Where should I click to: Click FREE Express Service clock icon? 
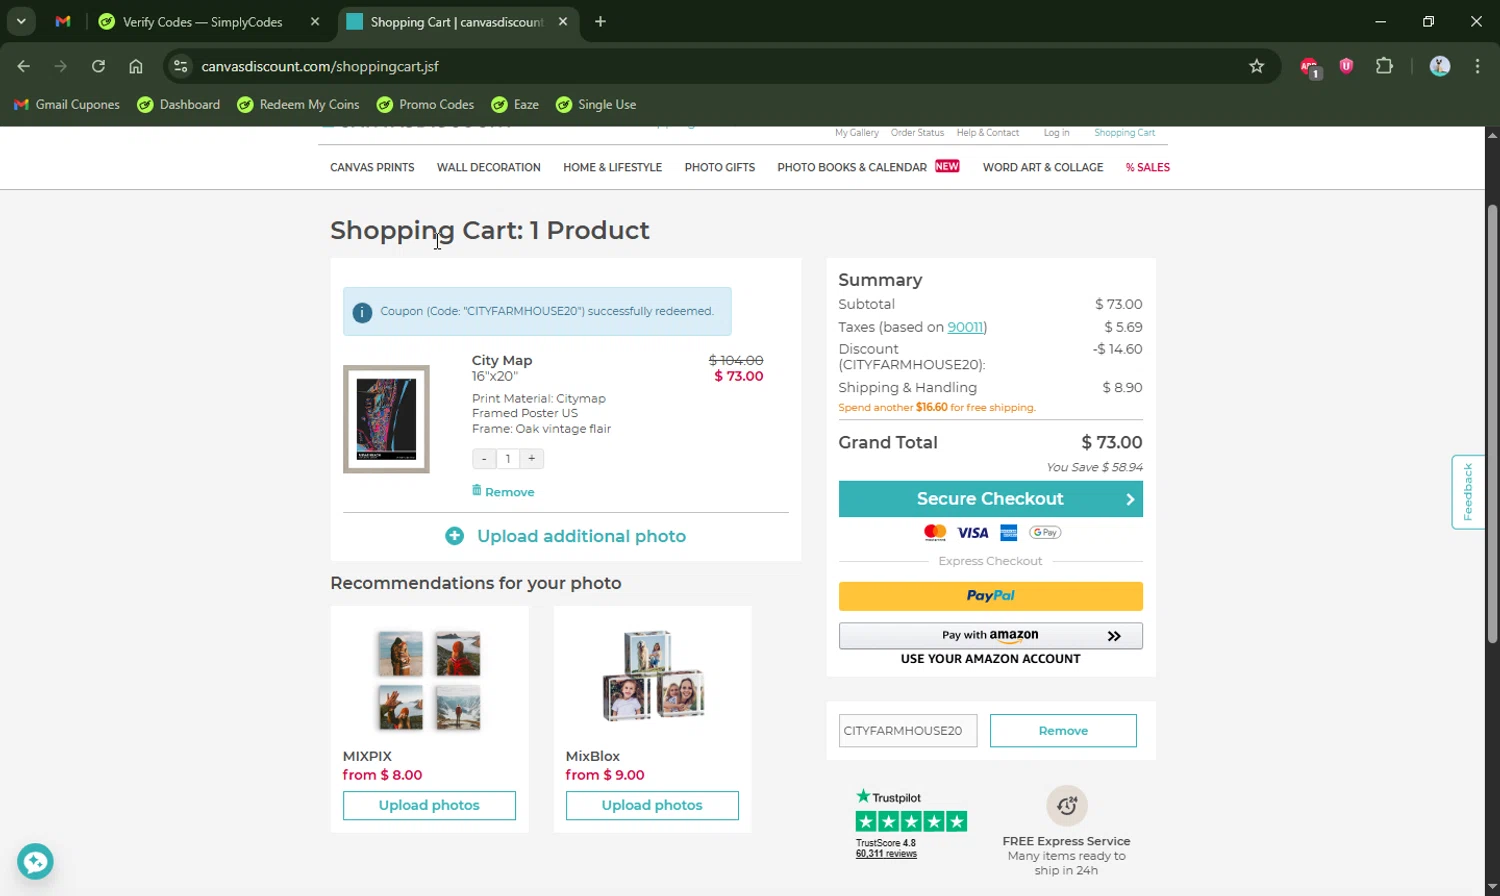tap(1067, 805)
